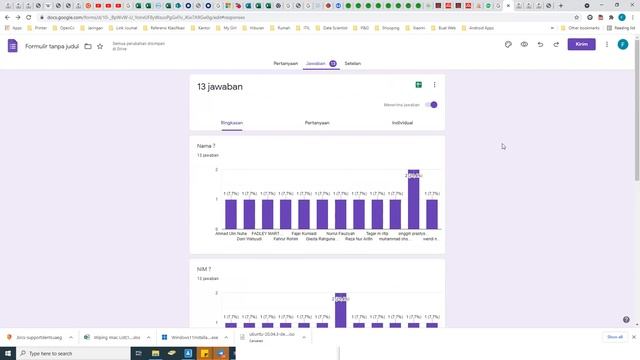Open the Printer bookmark folder
This screenshot has width=640, height=360.
[x=37, y=28]
